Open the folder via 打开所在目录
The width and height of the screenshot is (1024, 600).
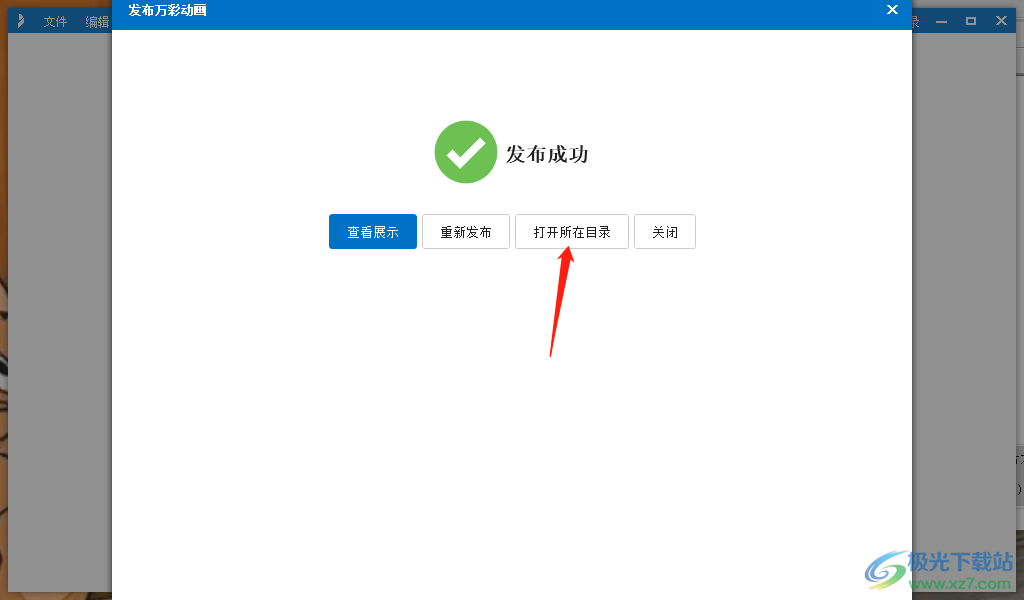tap(572, 232)
